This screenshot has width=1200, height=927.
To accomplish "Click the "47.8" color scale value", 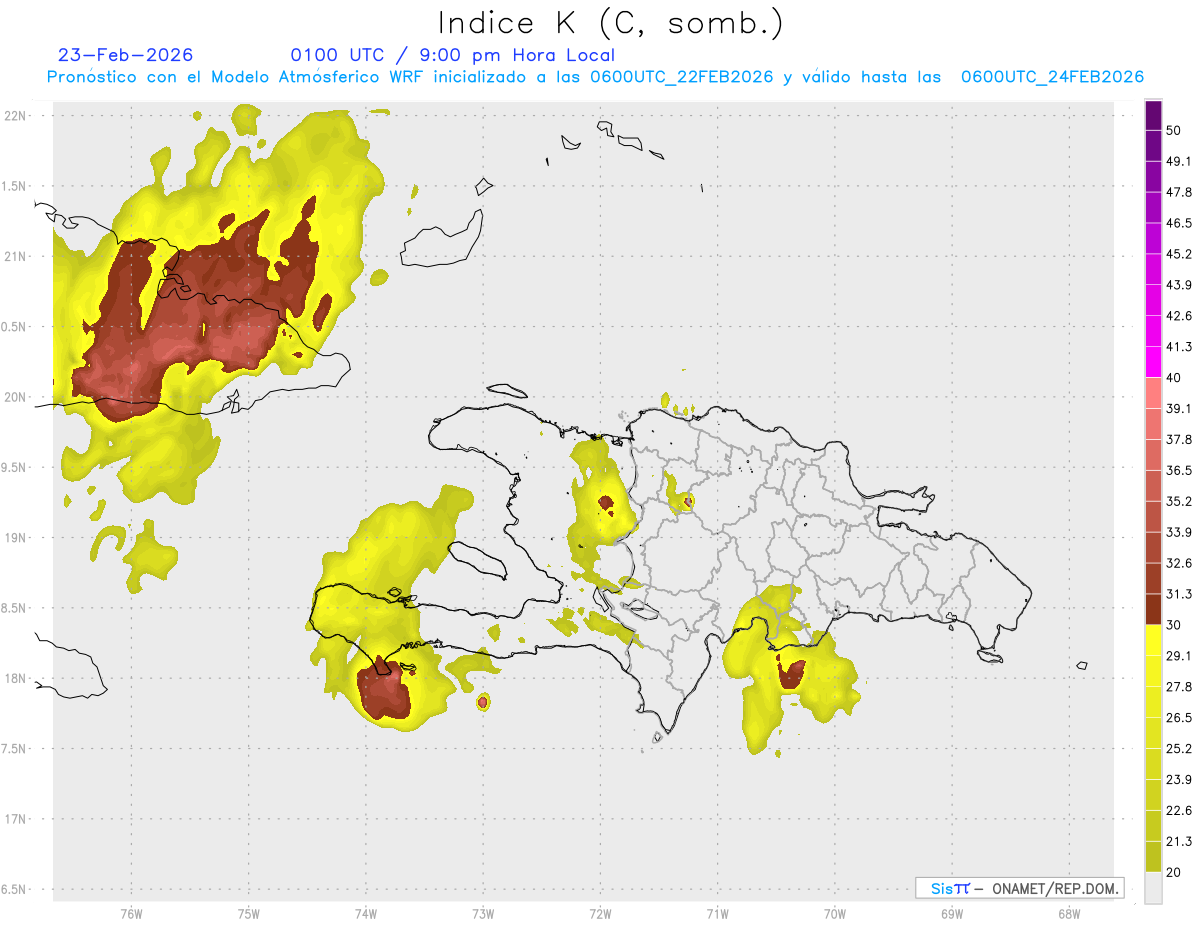I will point(1179,192).
